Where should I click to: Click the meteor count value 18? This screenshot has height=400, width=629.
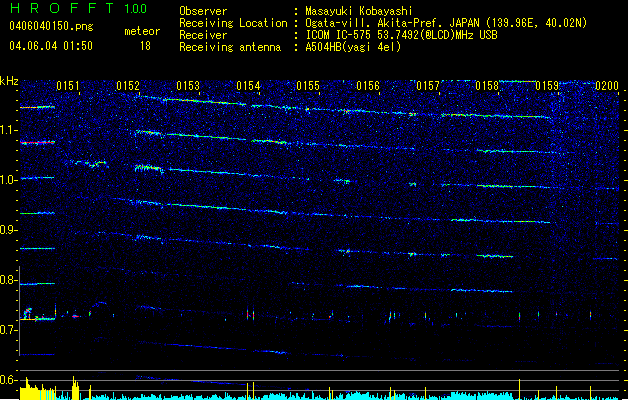(146, 46)
